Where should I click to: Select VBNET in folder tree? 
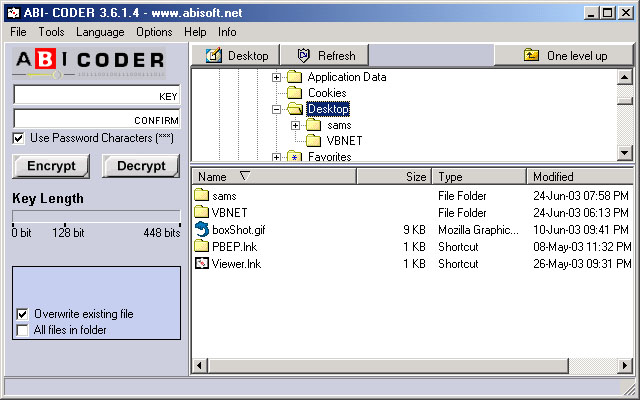tap(344, 141)
